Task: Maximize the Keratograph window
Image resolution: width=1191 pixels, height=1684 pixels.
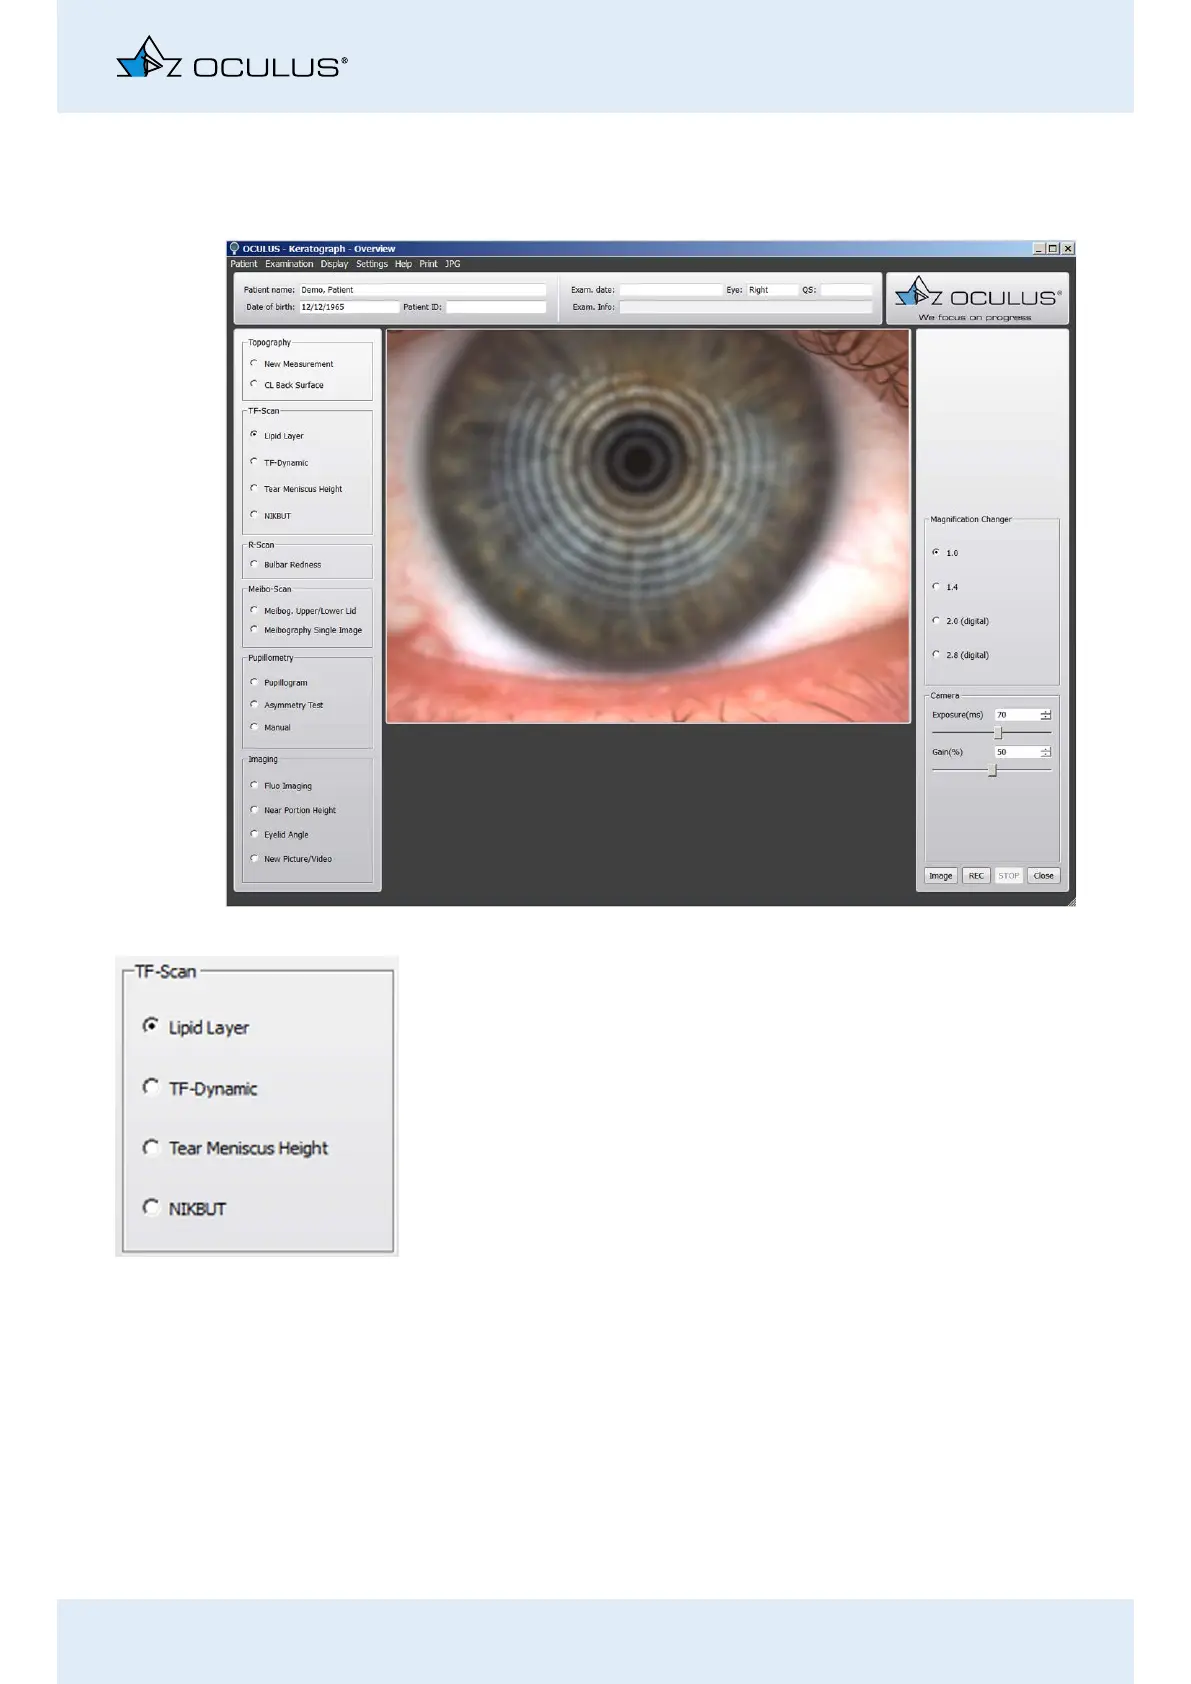Action: pos(1053,248)
